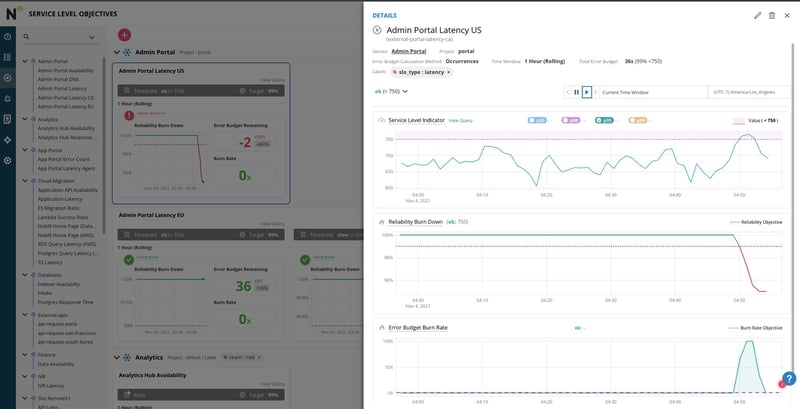Collapse External-apis node in tree
800x409 pixels.
25,315
